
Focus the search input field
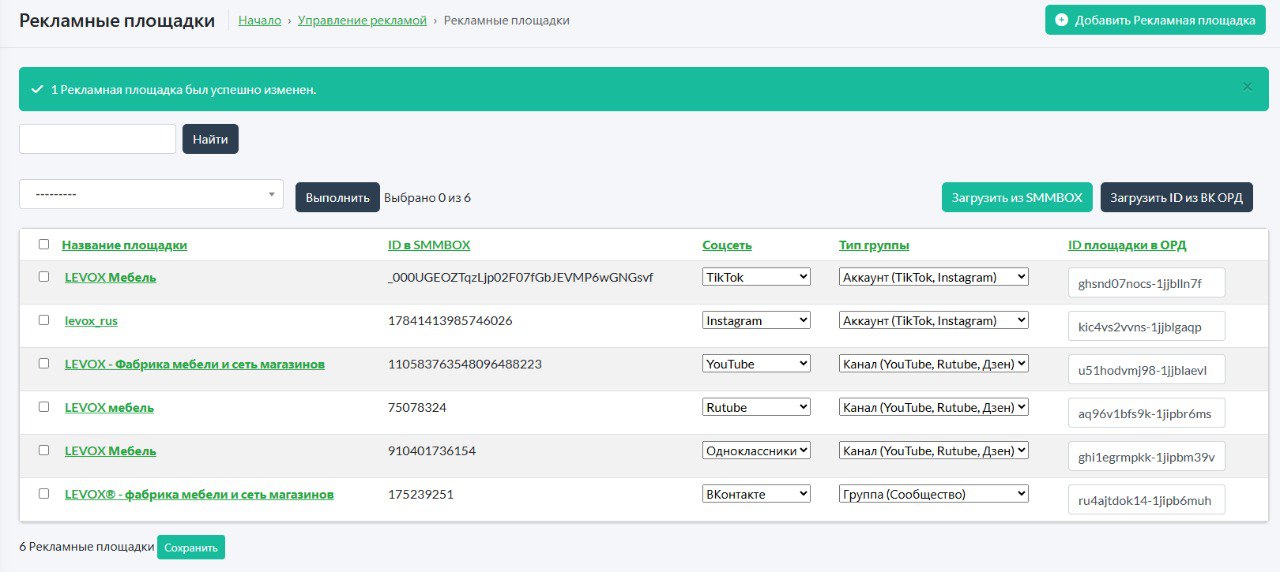click(x=98, y=139)
